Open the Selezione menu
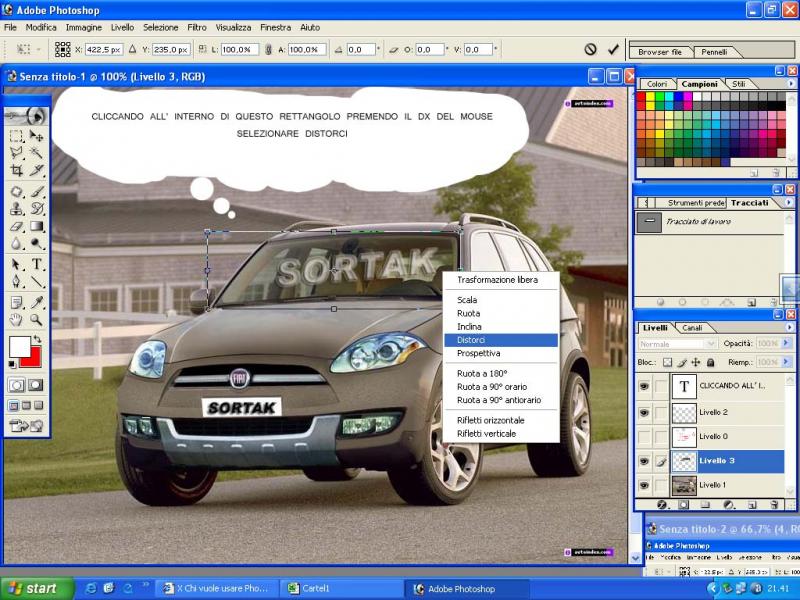 coord(161,28)
